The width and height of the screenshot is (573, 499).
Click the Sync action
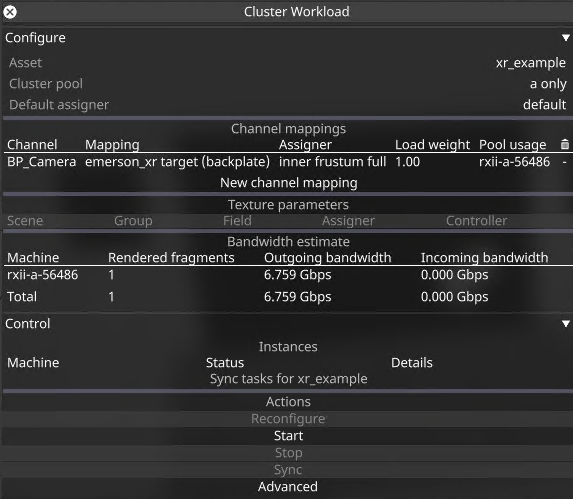288,470
